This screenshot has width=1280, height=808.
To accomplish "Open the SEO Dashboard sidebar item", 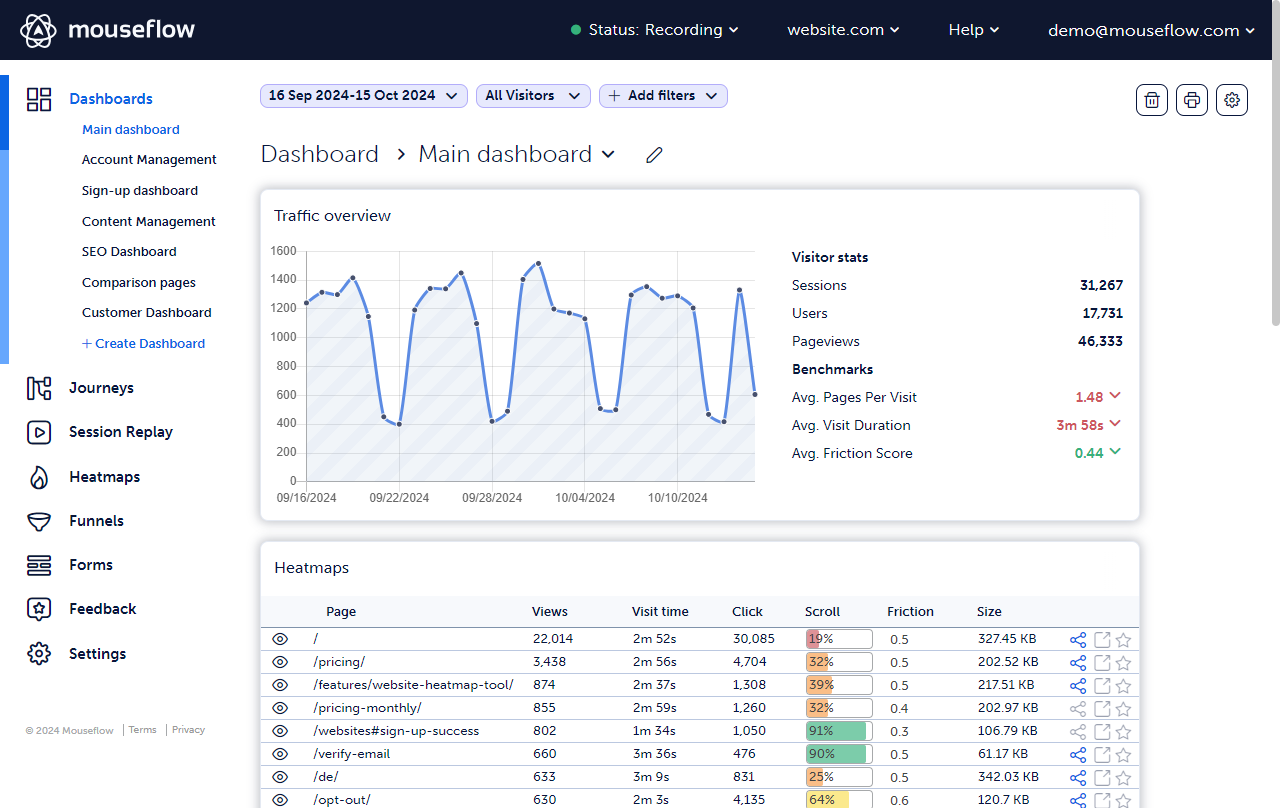I will pyautogui.click(x=129, y=252).
